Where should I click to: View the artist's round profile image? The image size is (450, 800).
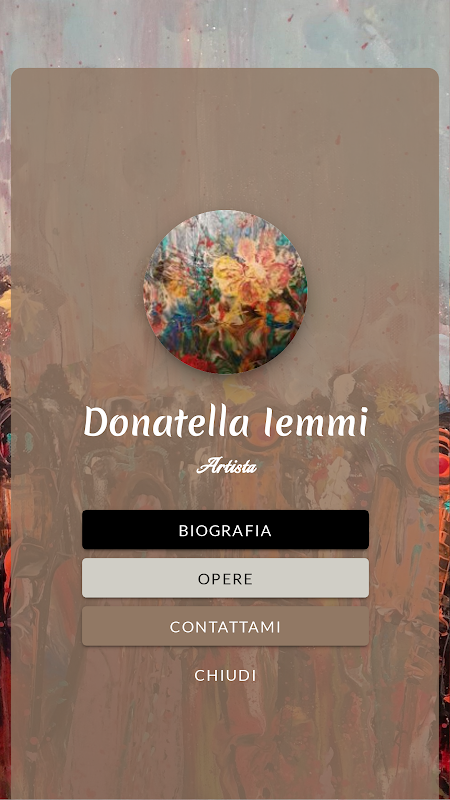(225, 292)
